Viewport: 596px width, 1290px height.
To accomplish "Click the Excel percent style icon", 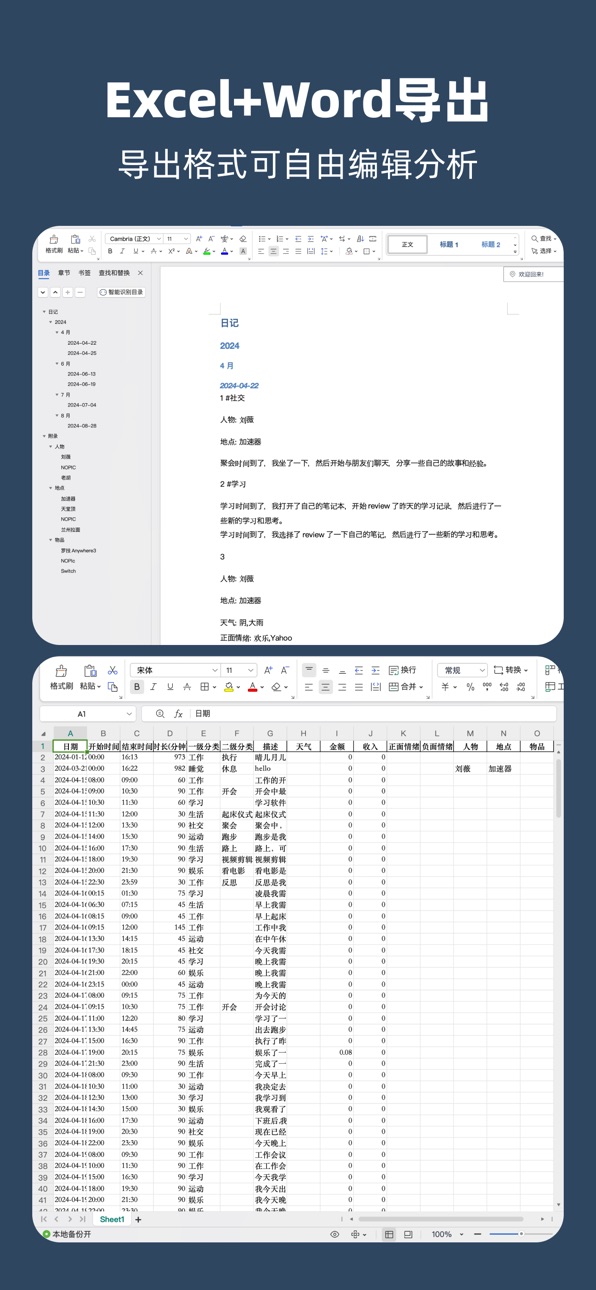I will click(x=470, y=687).
